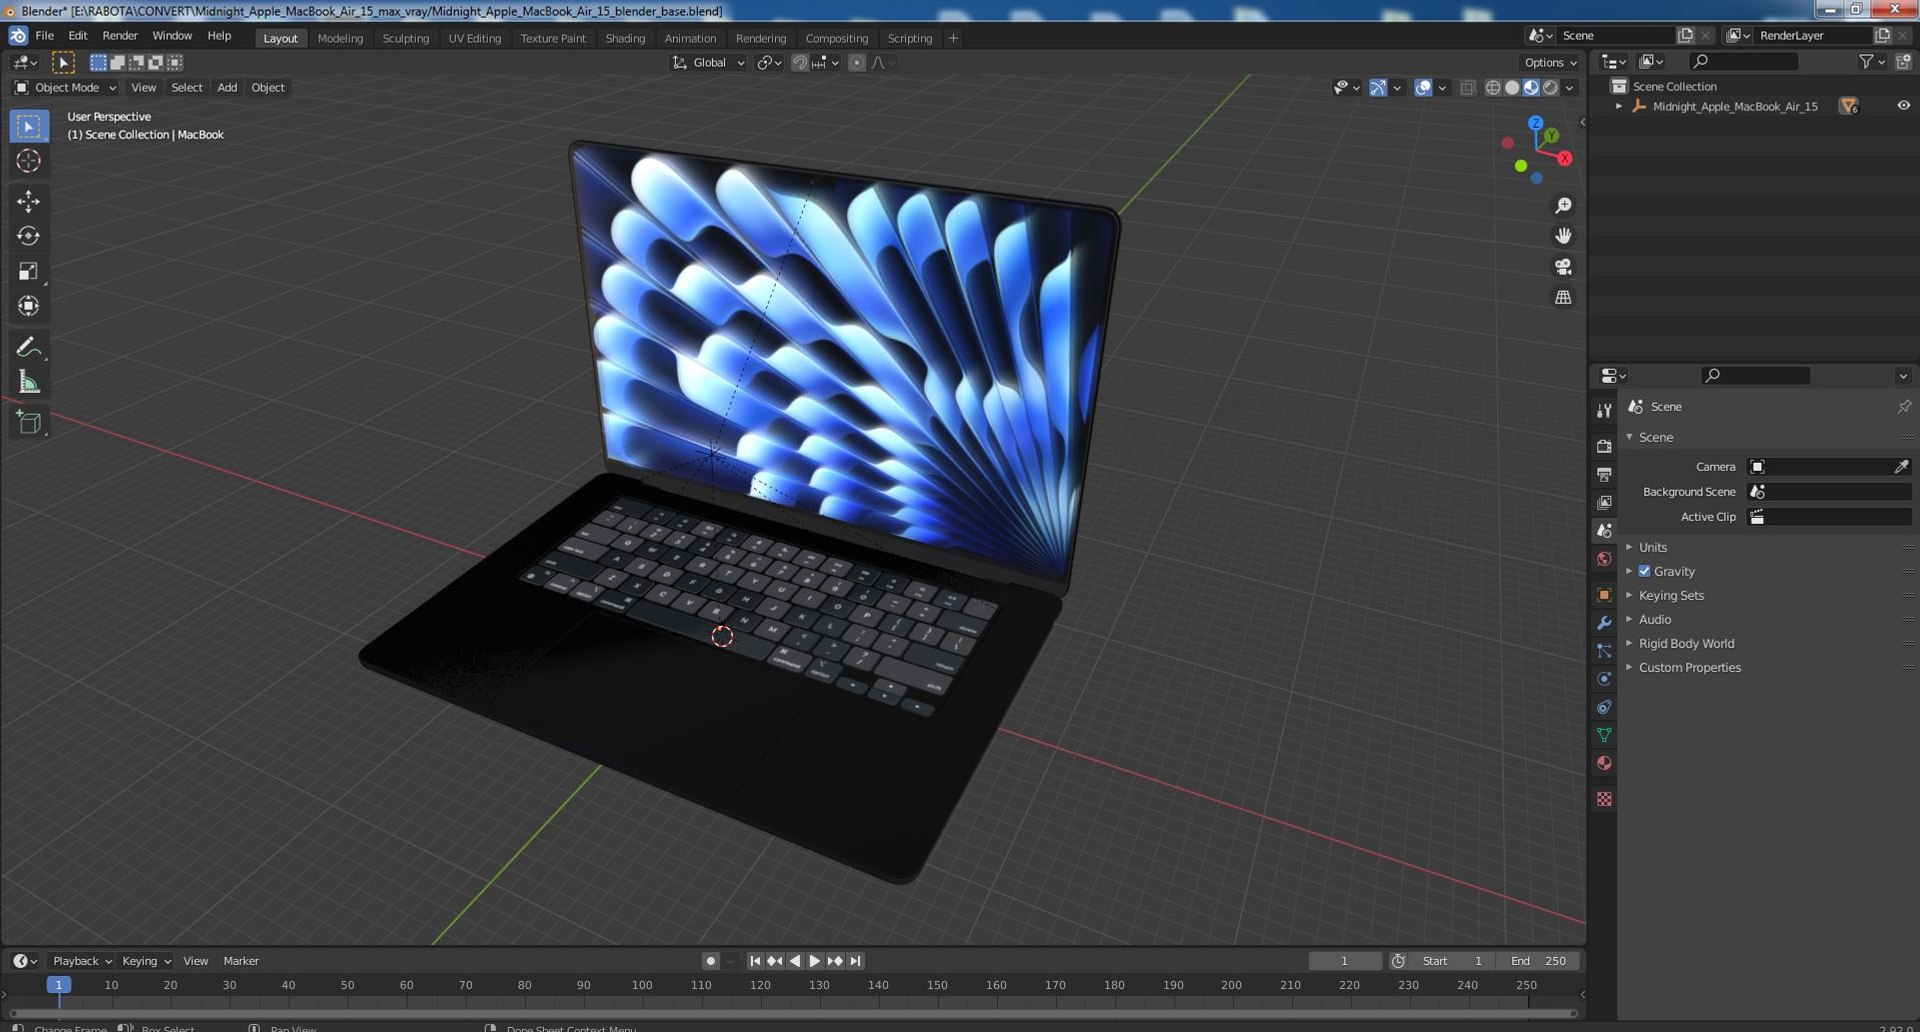Open the timeline Marker menu
Screen dimensions: 1920x1032
coord(241,961)
